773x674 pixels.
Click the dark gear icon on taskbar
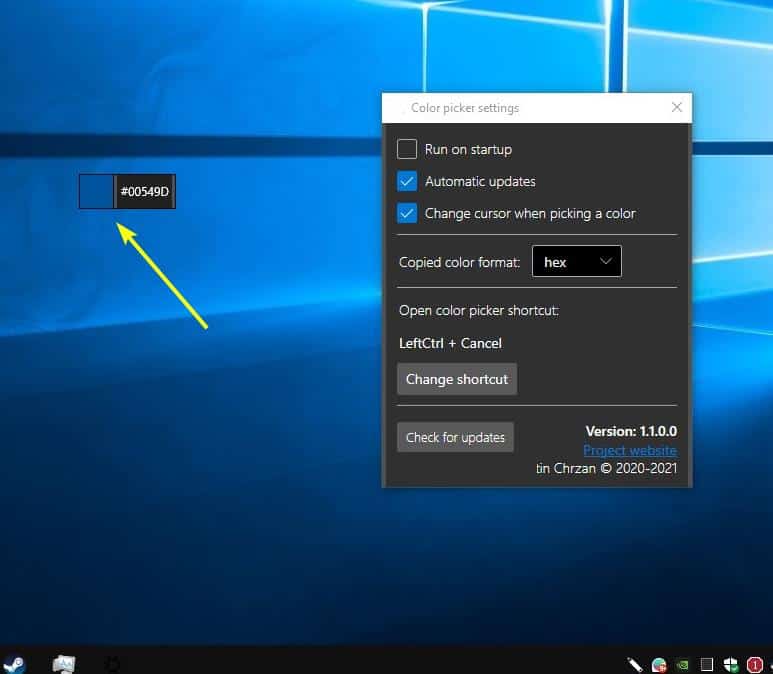click(112, 664)
